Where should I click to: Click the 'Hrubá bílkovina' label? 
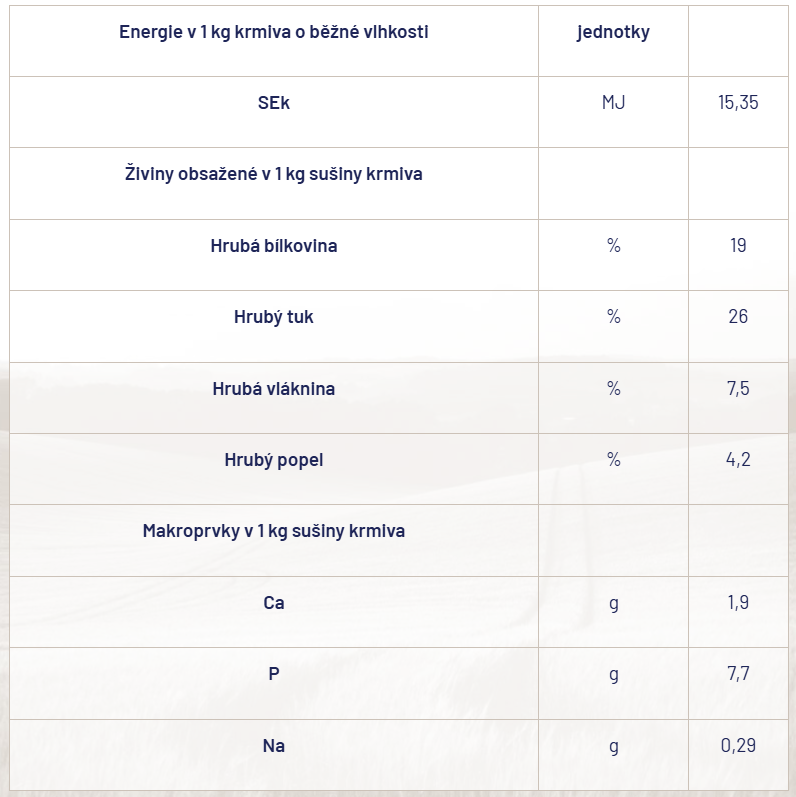point(273,246)
